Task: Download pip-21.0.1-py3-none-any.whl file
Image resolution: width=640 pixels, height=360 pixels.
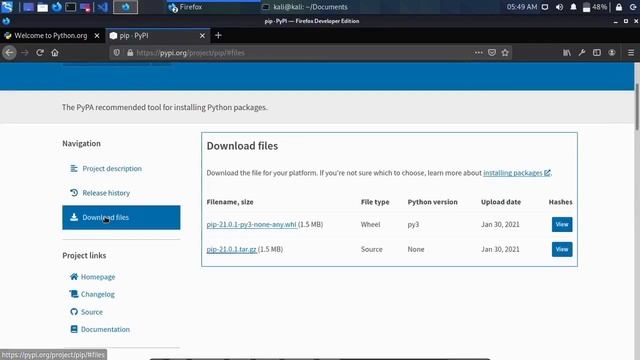Action: (251, 224)
